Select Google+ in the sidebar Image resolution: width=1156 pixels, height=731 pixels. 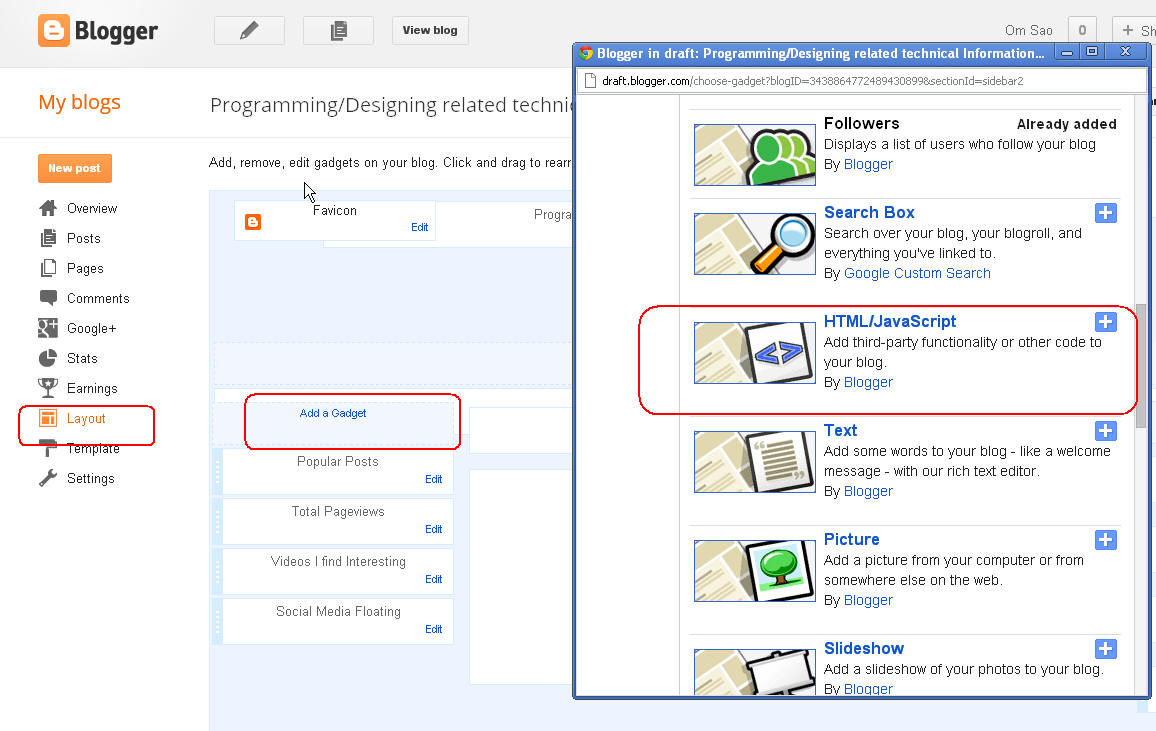[x=91, y=329]
